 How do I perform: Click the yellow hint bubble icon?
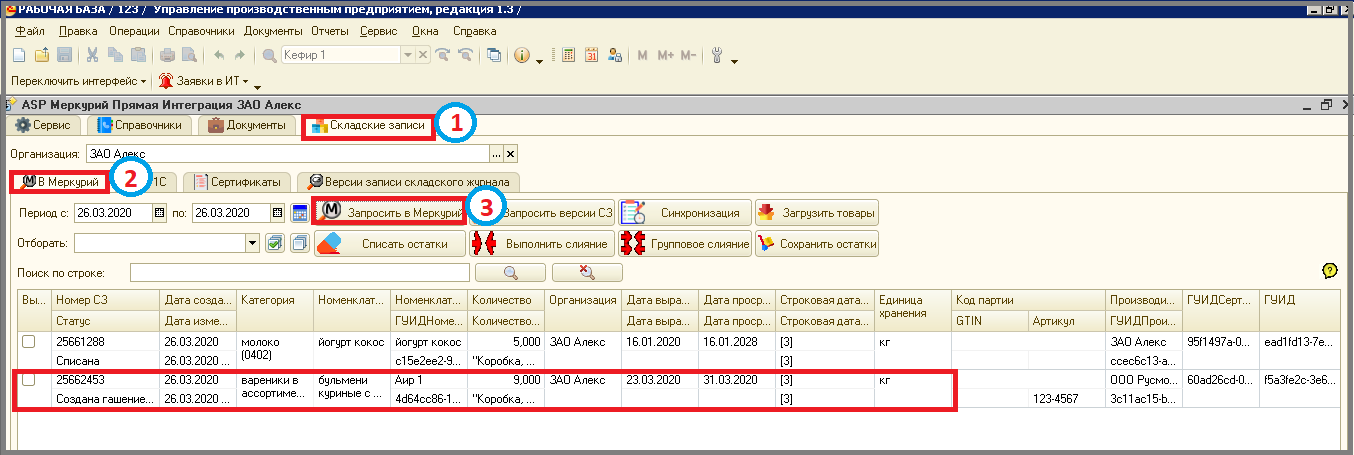(x=1329, y=270)
